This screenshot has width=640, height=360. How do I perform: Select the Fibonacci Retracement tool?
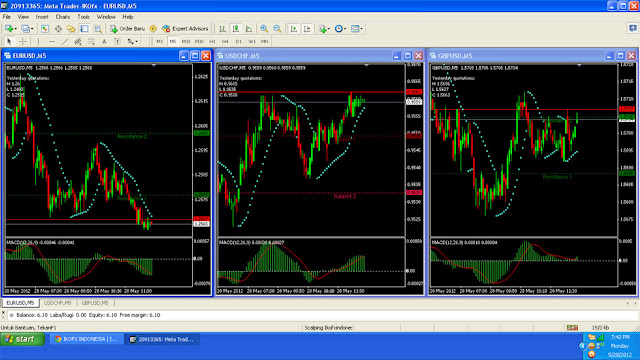[91, 41]
